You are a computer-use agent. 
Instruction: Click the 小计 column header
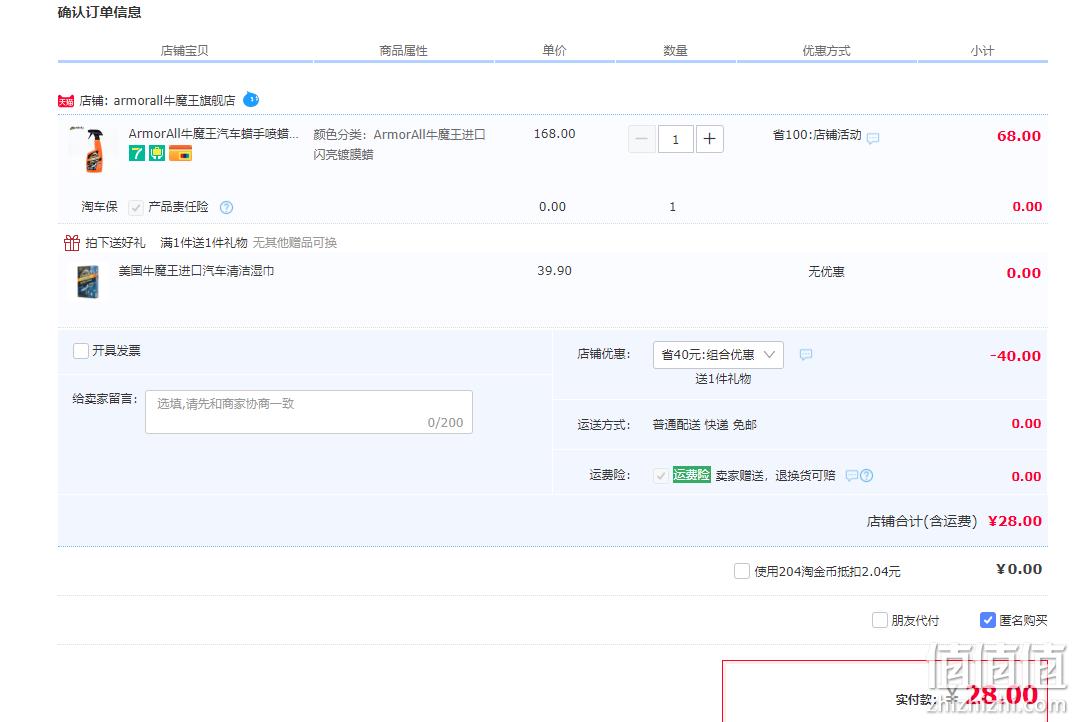[982, 51]
